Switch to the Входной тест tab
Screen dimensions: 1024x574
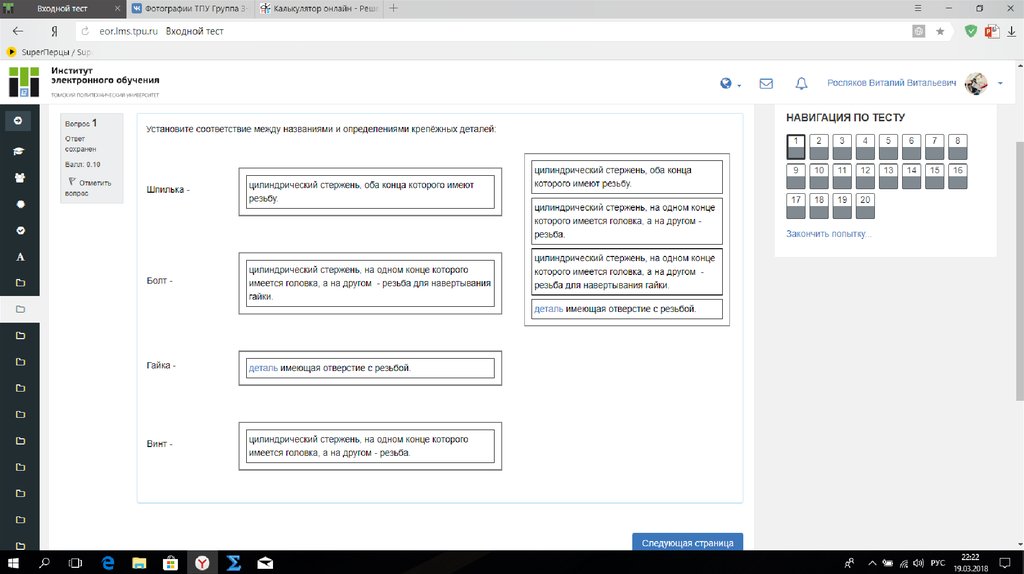point(63,8)
